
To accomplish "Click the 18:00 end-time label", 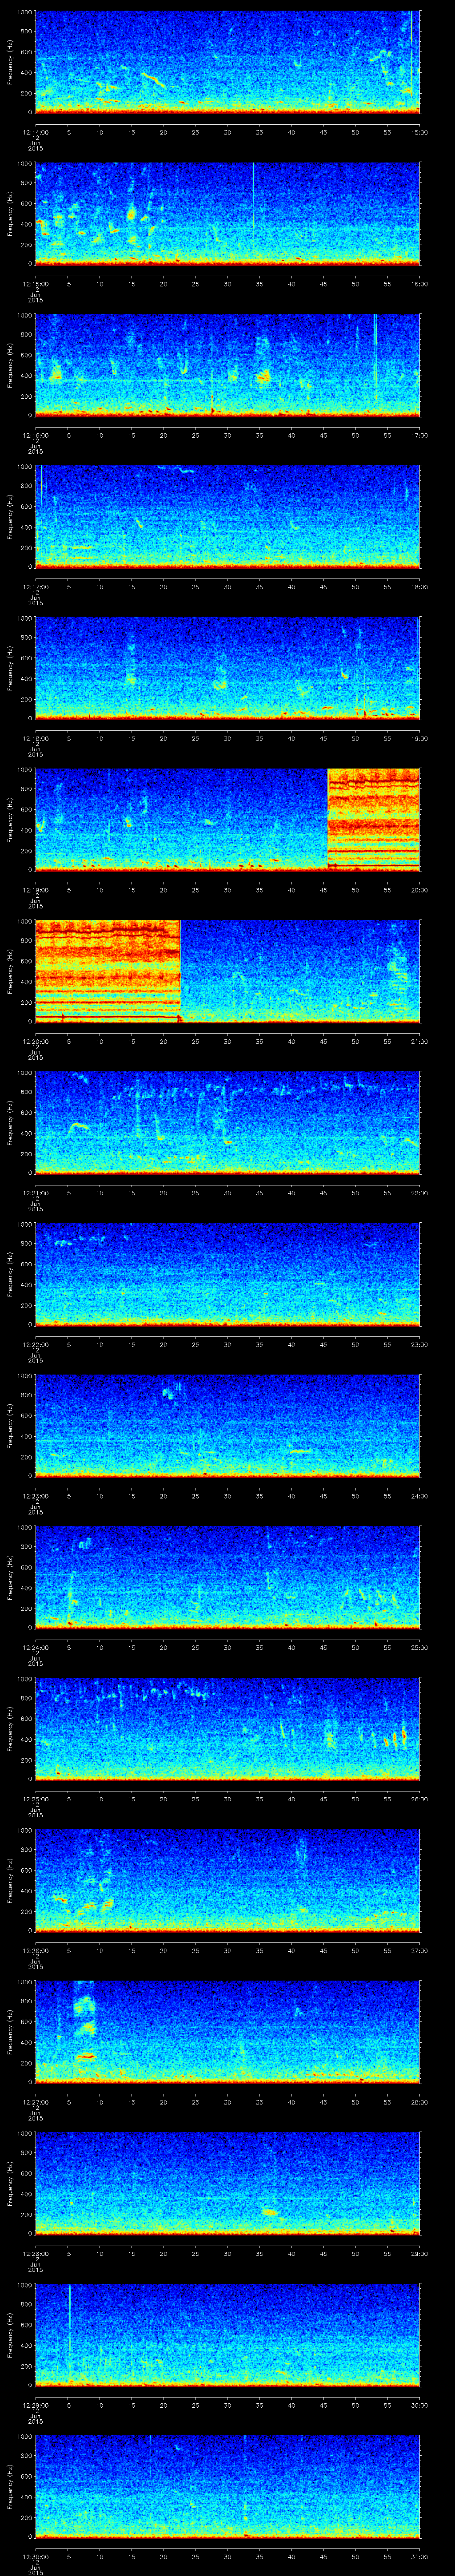I will pos(420,587).
